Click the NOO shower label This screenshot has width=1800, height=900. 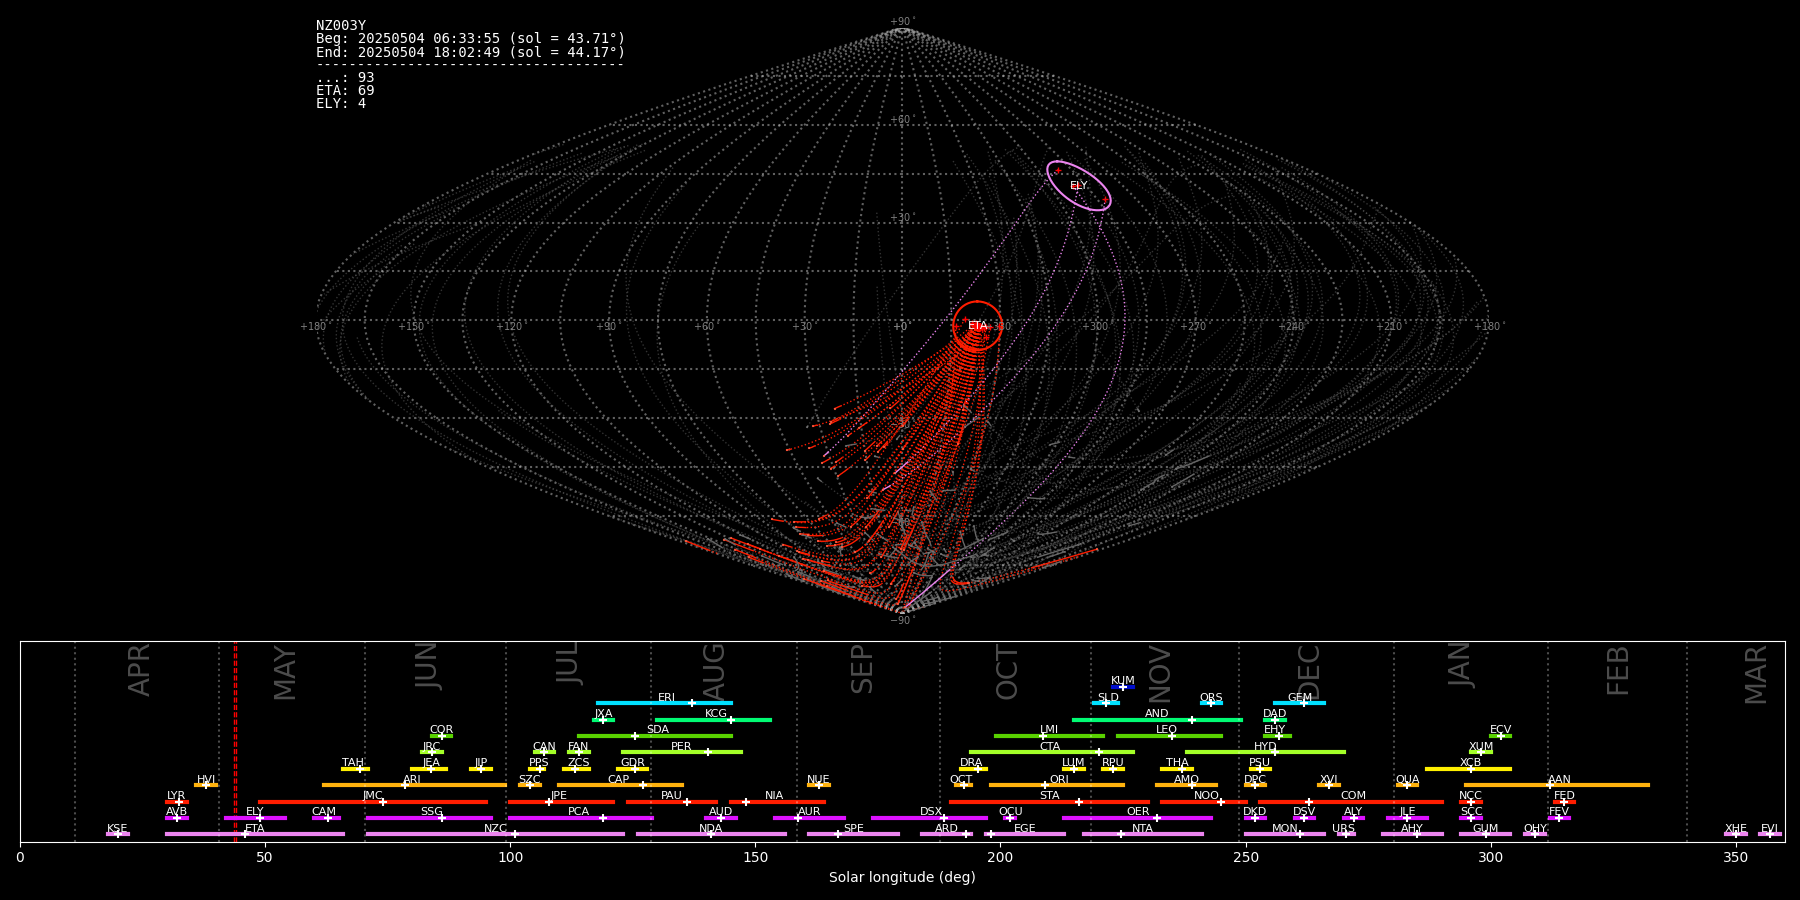(1206, 796)
